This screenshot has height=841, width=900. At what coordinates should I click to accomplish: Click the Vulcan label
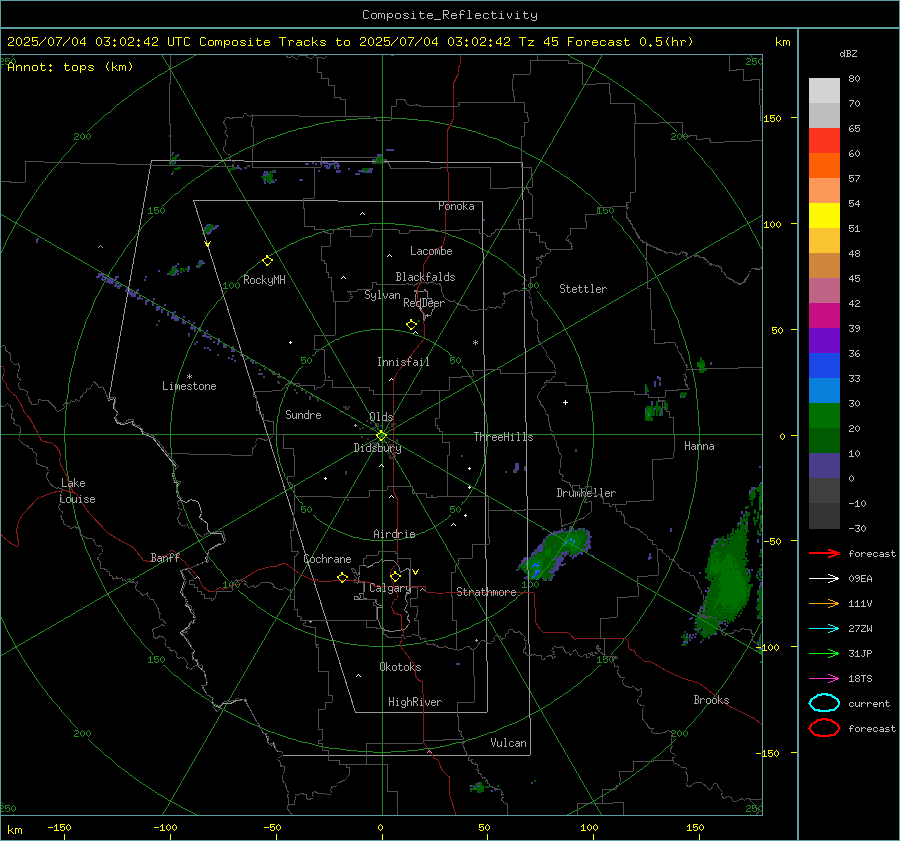point(509,743)
